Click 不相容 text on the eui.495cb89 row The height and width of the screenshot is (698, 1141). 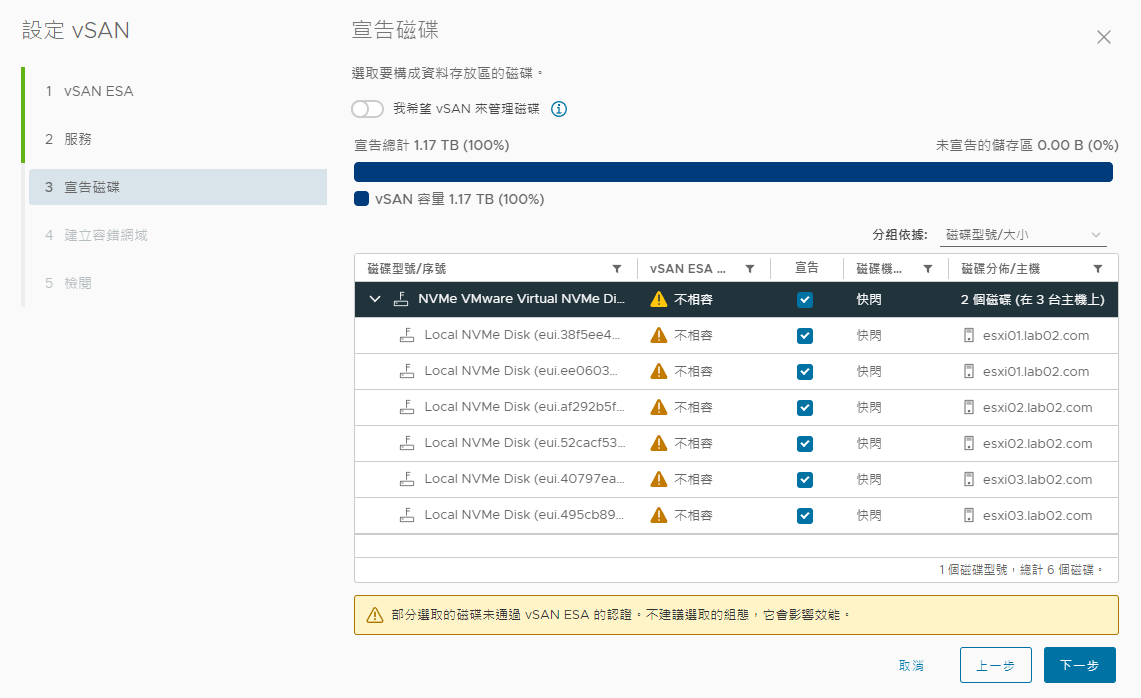point(693,515)
